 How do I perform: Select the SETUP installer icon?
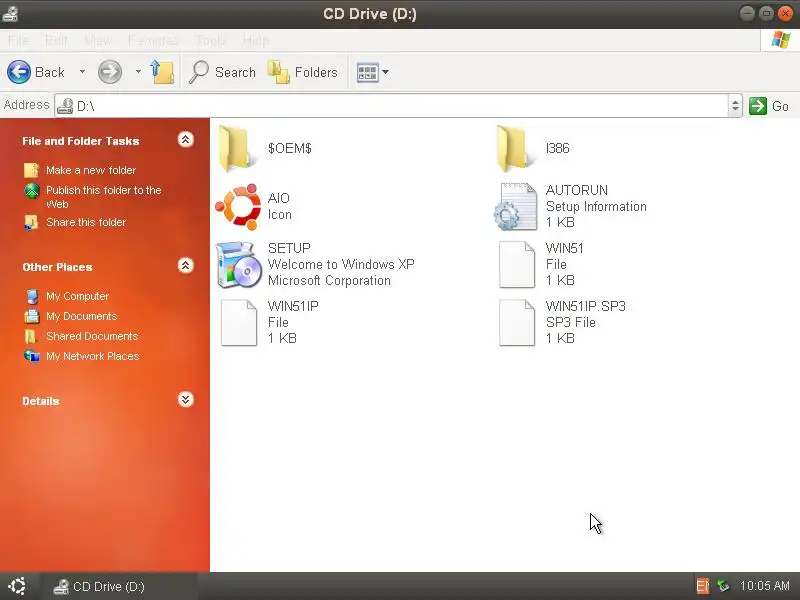click(238, 265)
